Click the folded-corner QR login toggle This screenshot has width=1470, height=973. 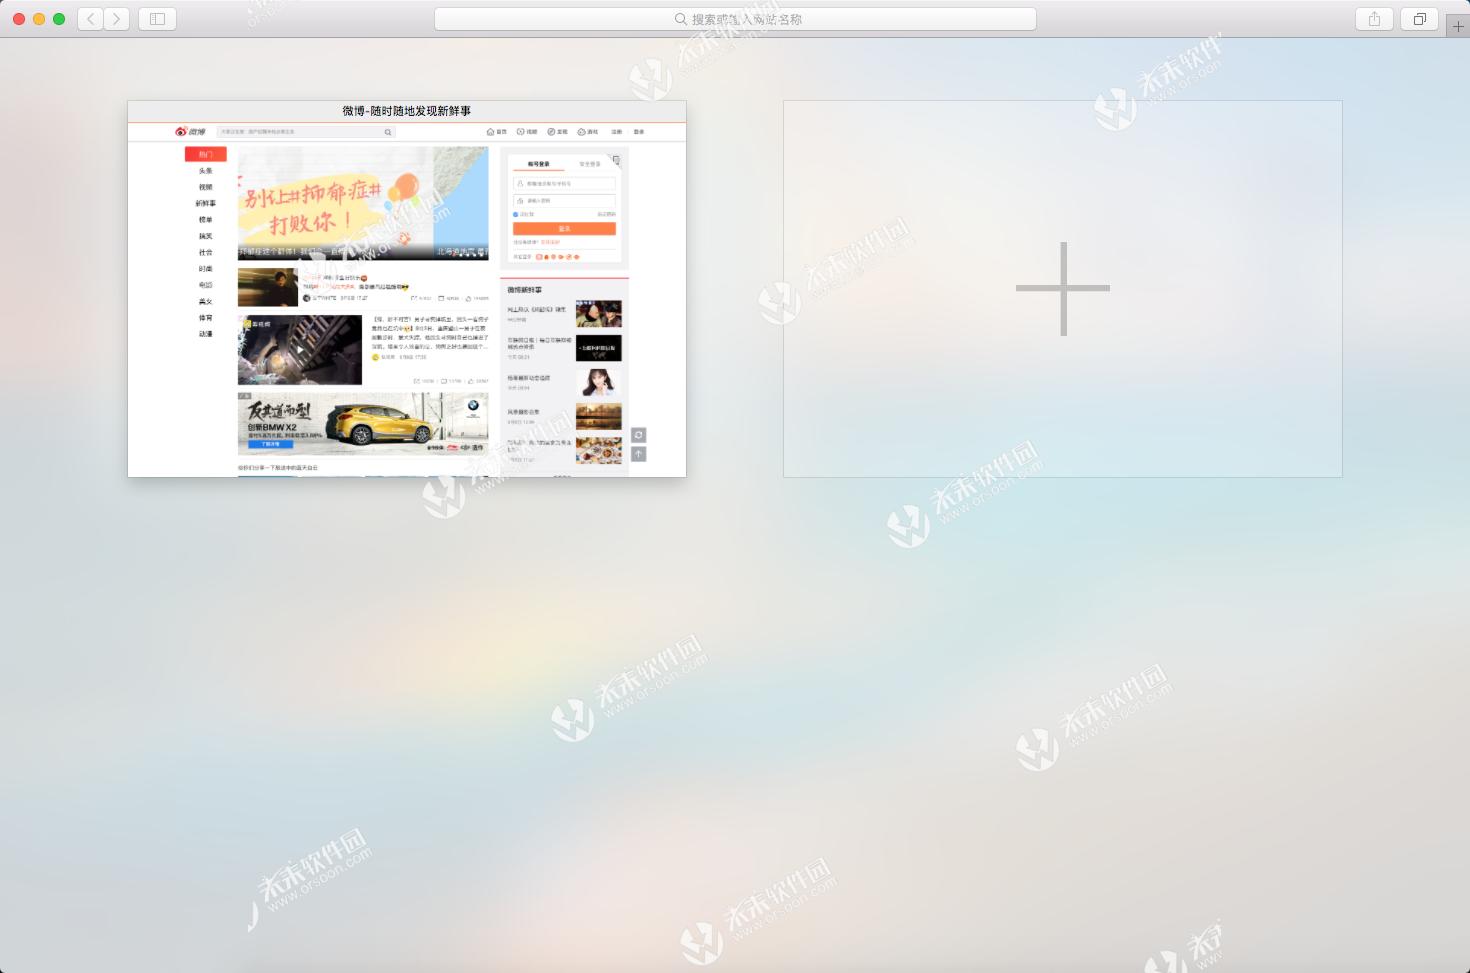615,160
